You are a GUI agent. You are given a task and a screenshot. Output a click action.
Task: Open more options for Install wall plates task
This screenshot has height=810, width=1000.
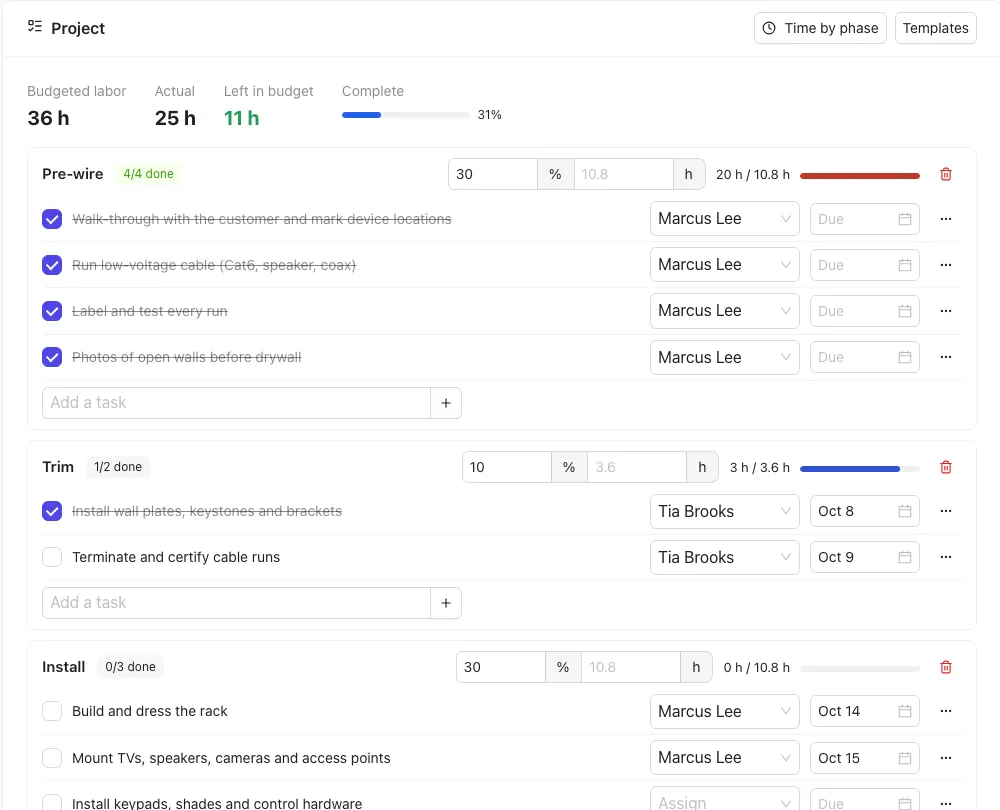point(946,511)
